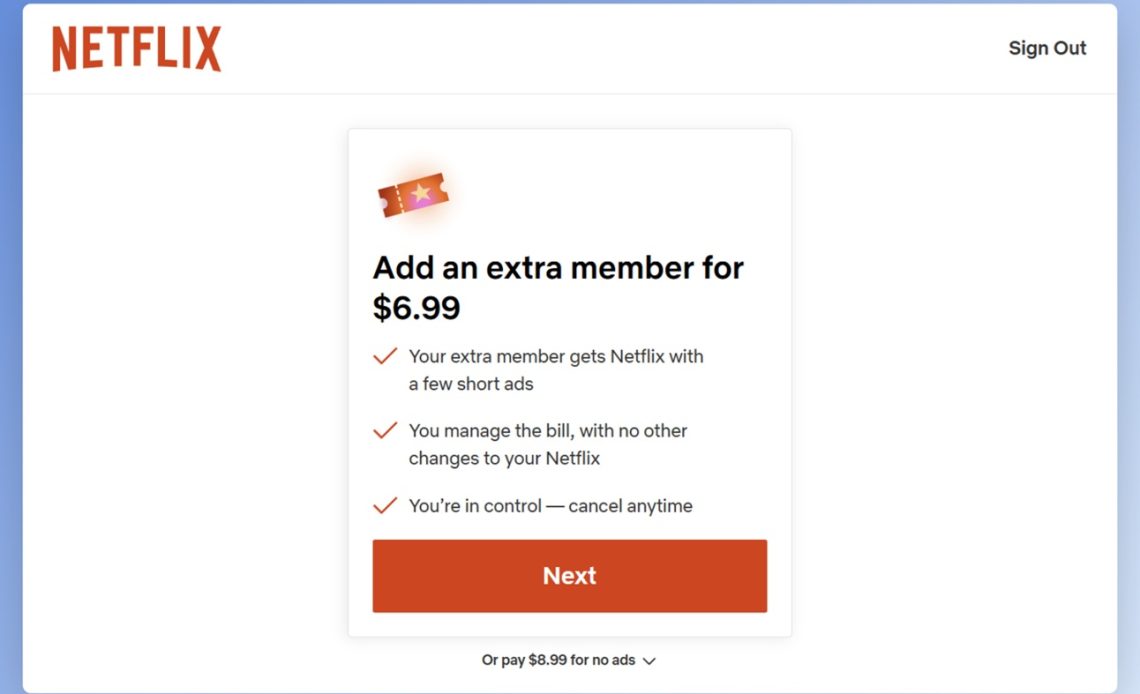Click the 'a few short ads' text
The height and width of the screenshot is (694, 1140).
pyautogui.click(x=471, y=384)
